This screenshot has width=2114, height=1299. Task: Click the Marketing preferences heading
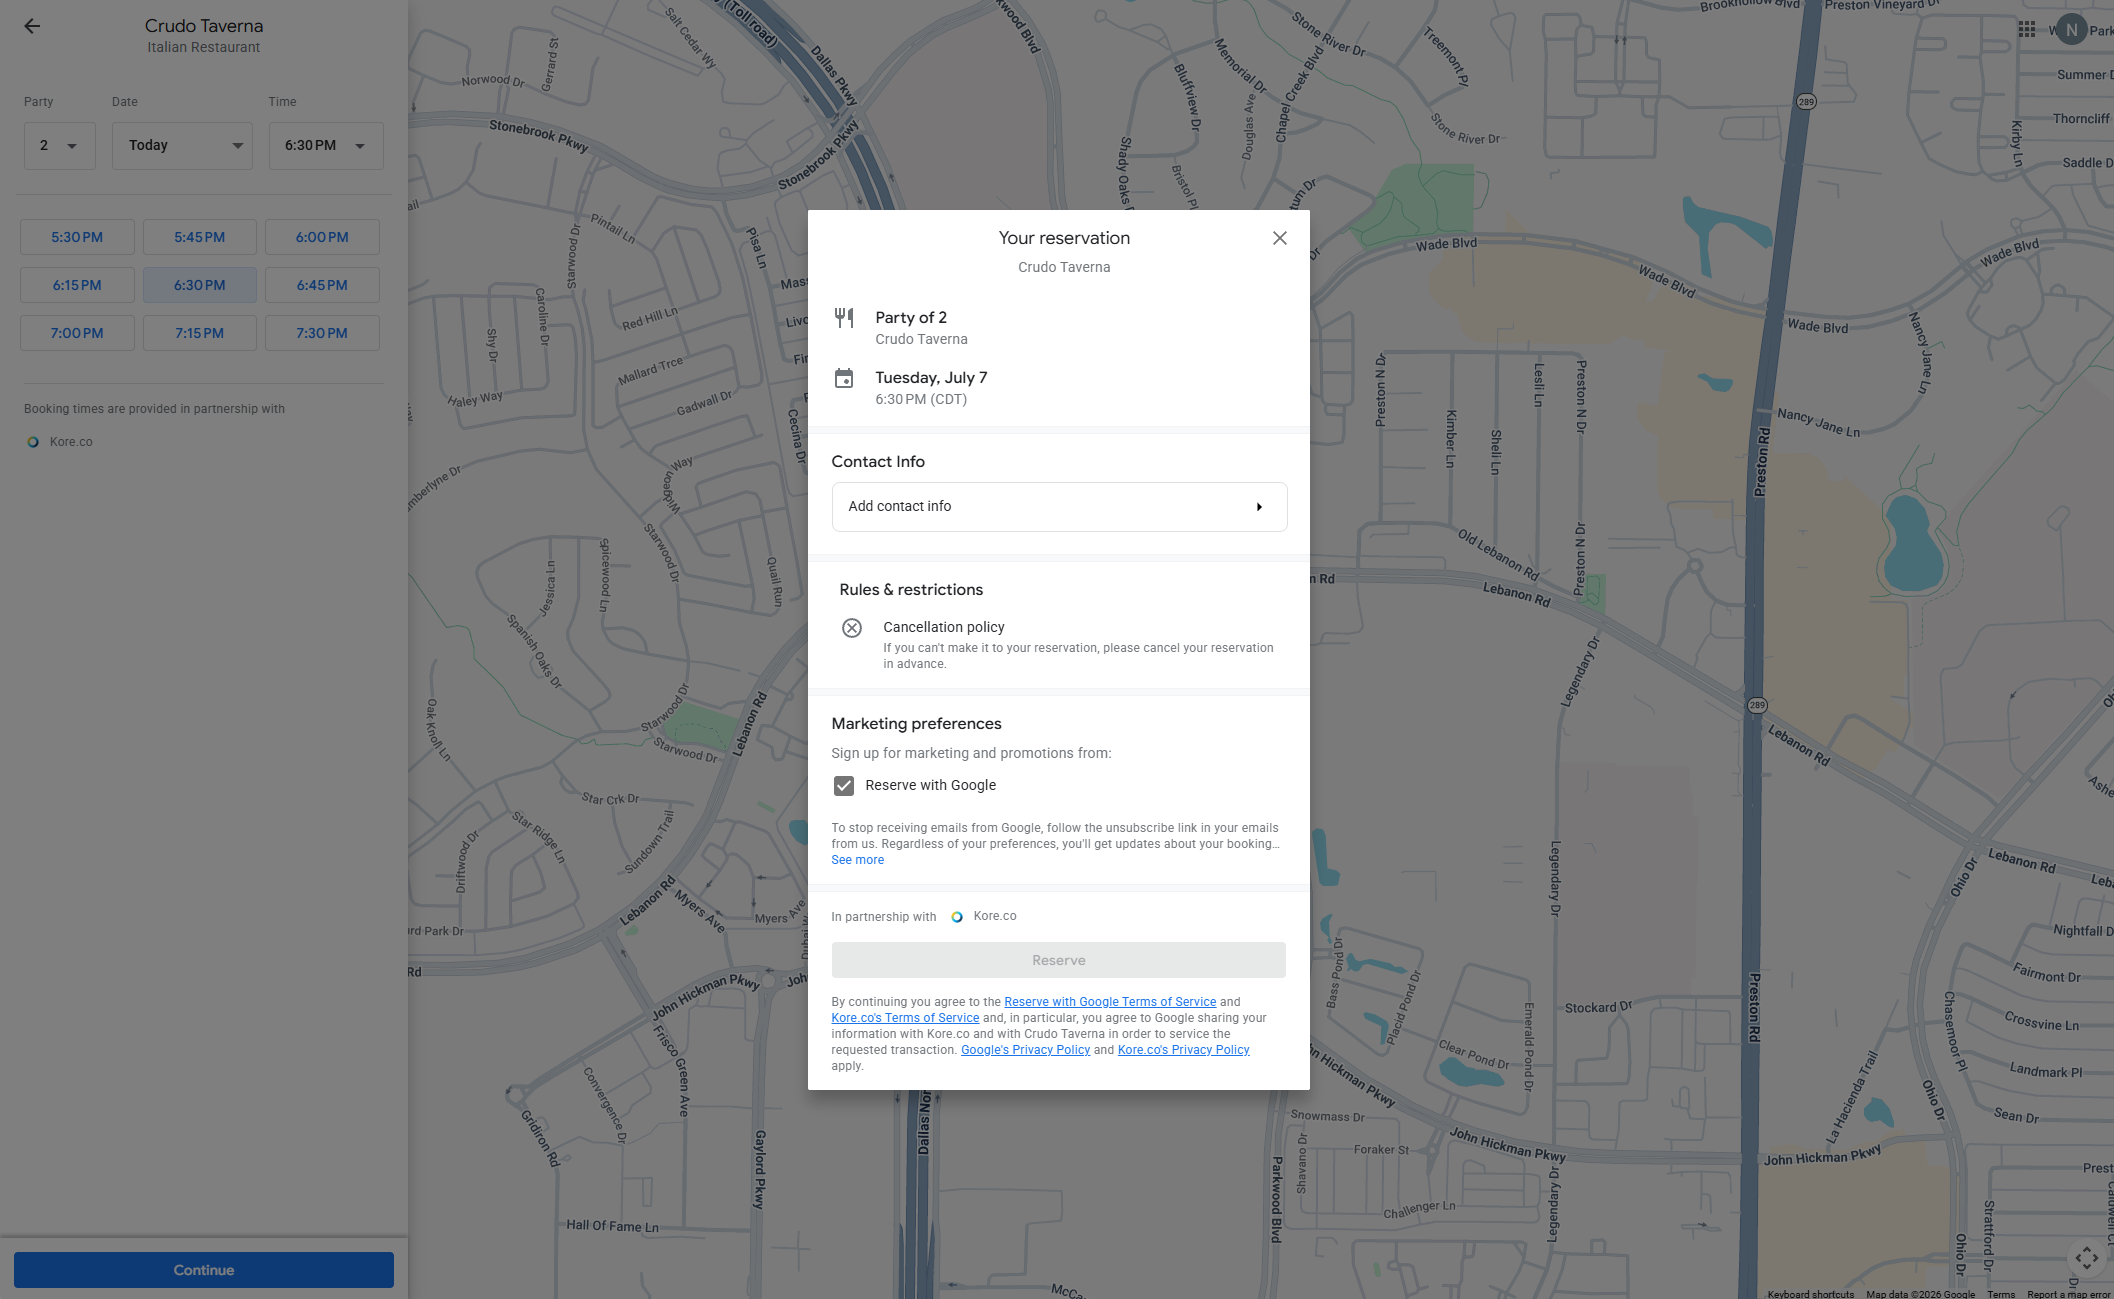916,724
